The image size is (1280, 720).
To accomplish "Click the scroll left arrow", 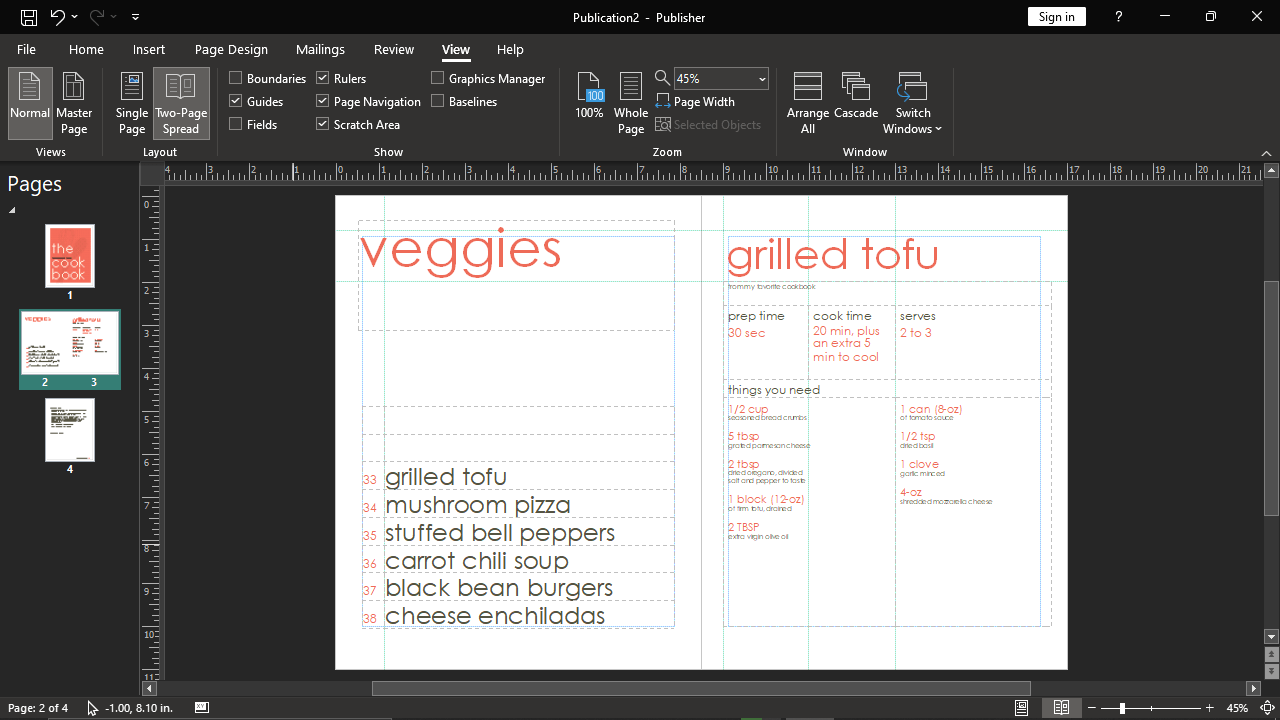I will [x=149, y=688].
